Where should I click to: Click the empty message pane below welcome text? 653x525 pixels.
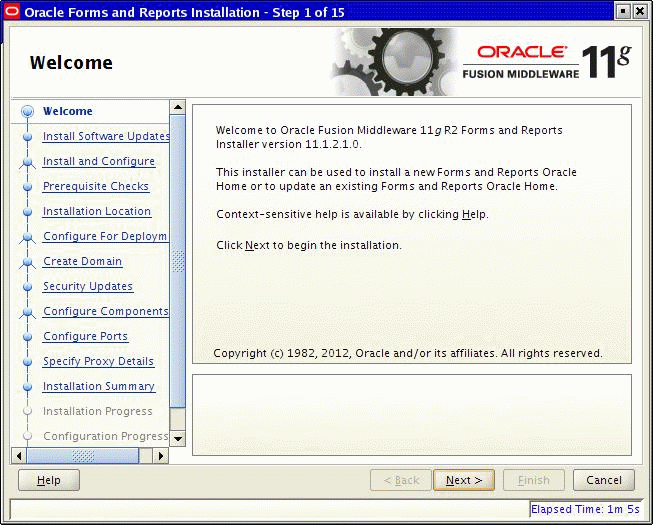(412, 415)
